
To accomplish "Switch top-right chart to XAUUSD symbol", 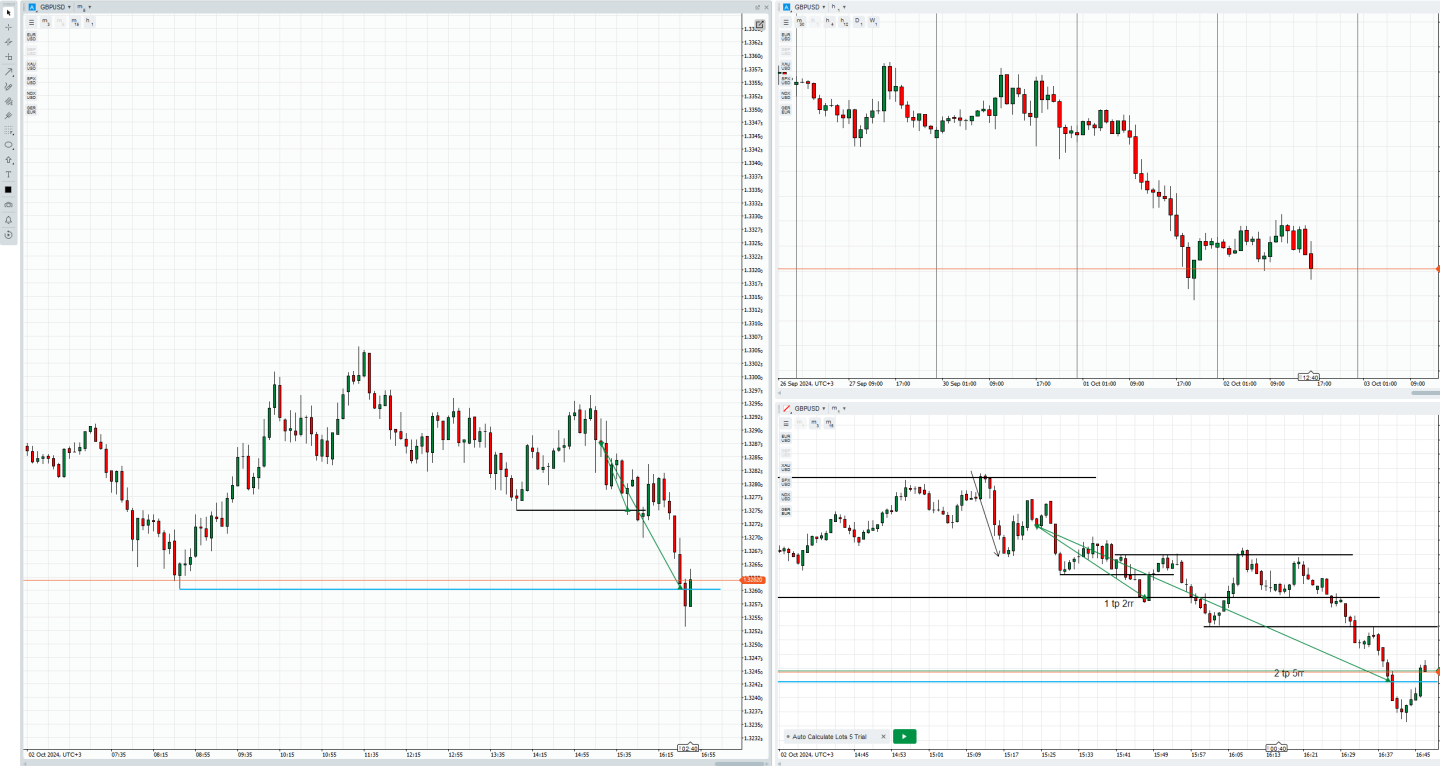I will tap(786, 65).
